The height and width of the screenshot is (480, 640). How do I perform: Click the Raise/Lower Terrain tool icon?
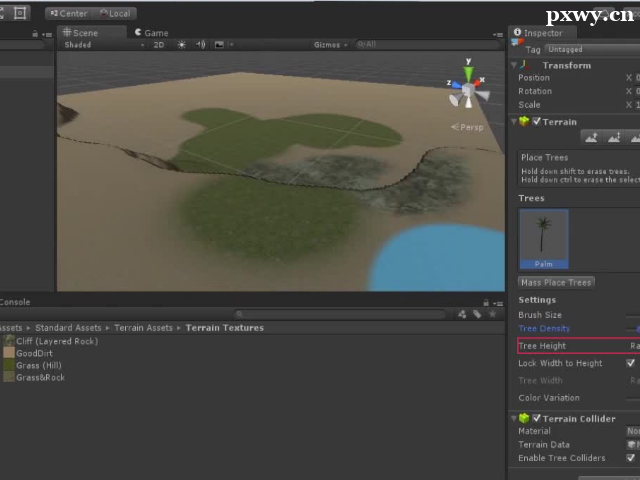click(x=592, y=138)
